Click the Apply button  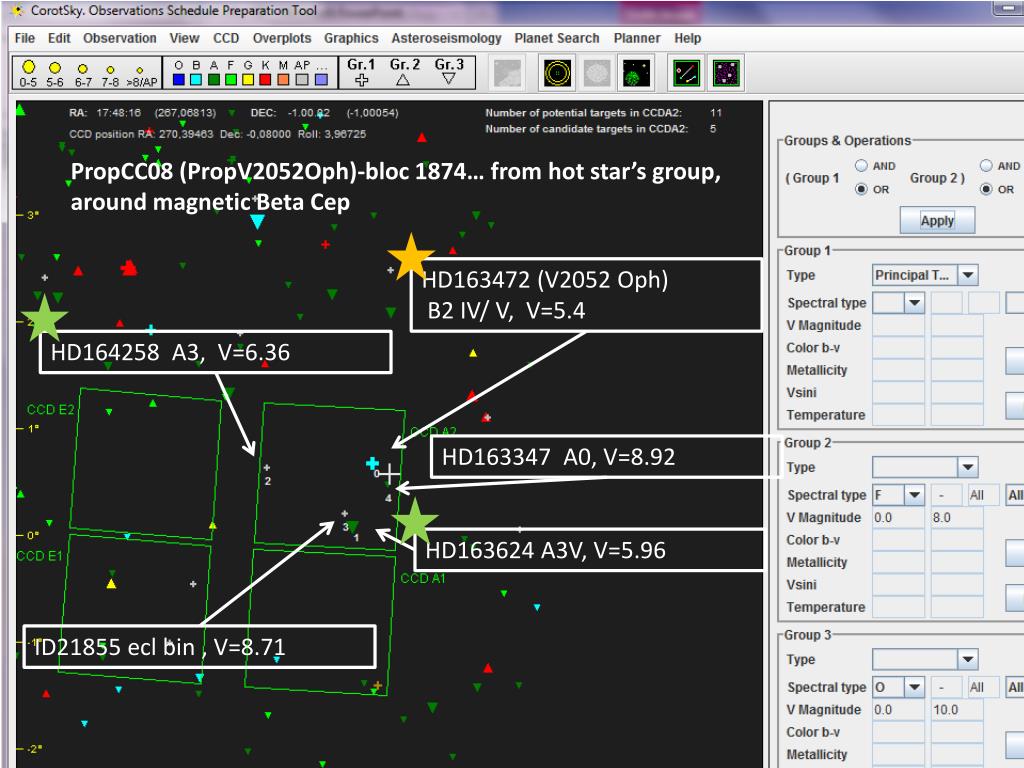tap(937, 221)
